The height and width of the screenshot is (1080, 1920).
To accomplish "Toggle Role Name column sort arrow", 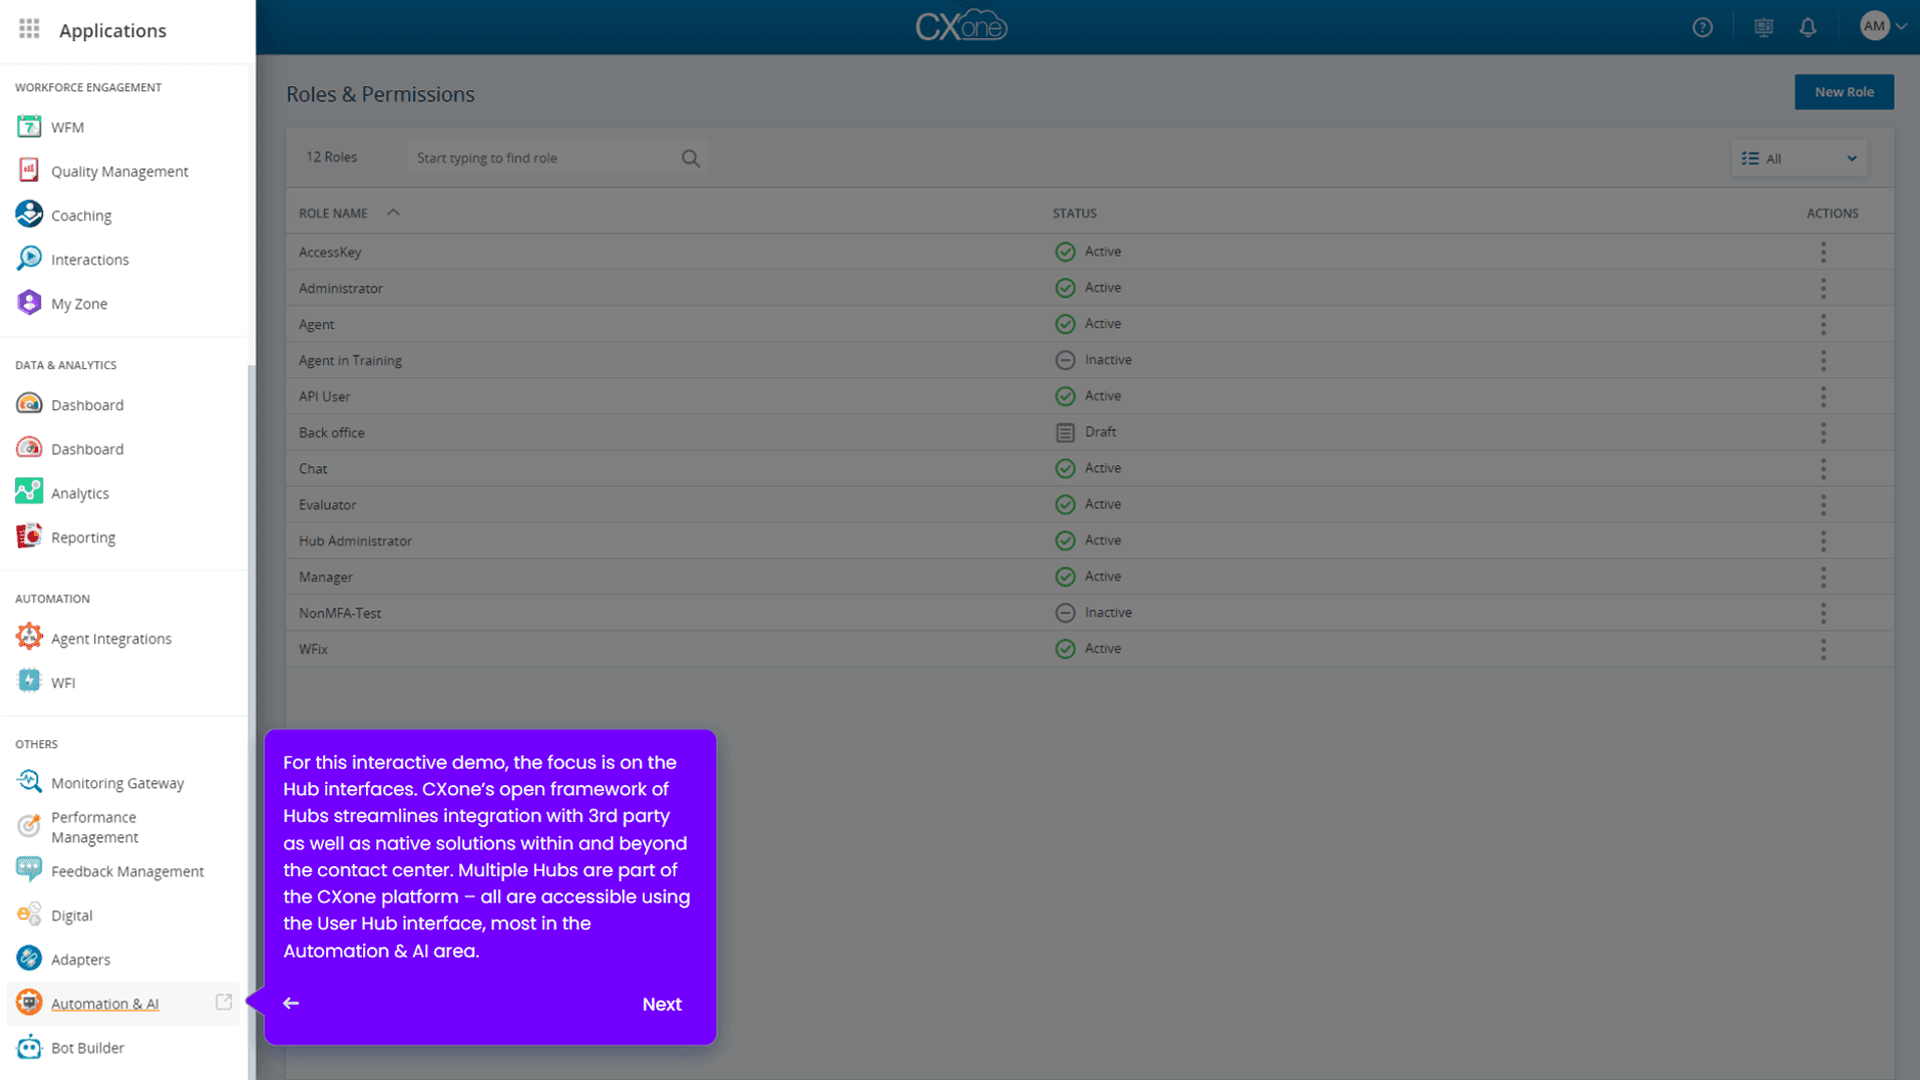I will pyautogui.click(x=393, y=212).
